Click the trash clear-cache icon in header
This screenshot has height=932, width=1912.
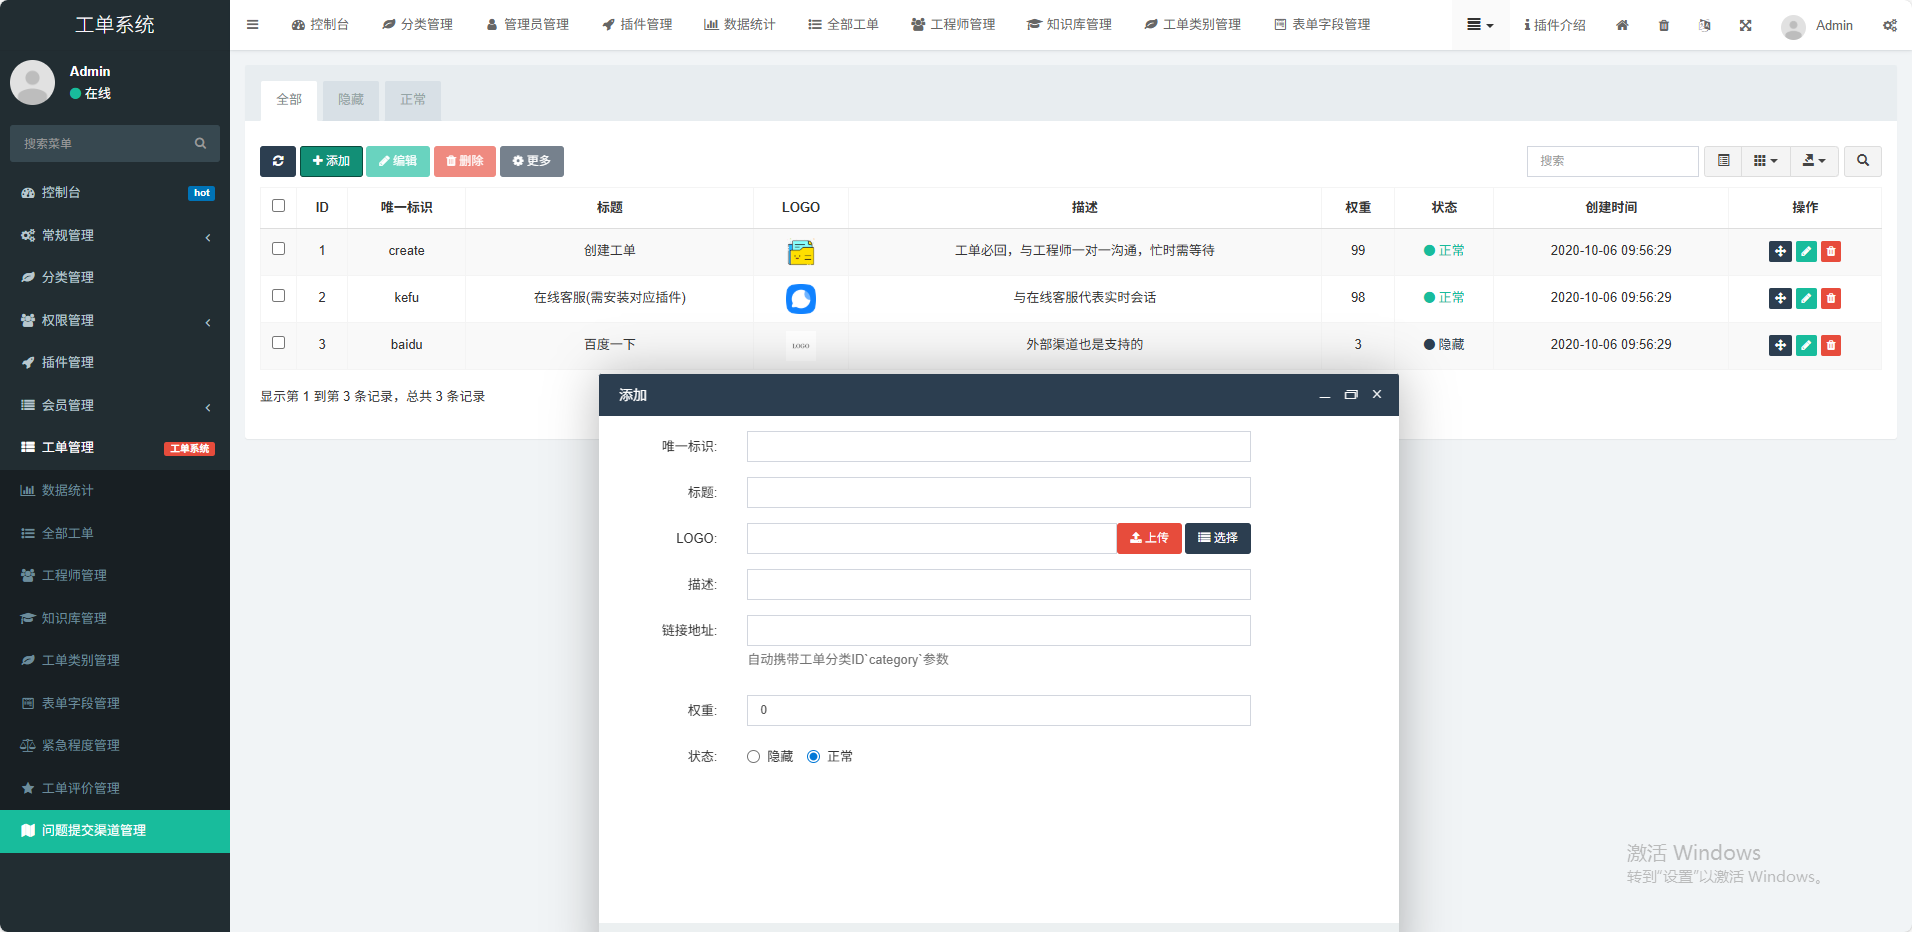pos(1664,25)
